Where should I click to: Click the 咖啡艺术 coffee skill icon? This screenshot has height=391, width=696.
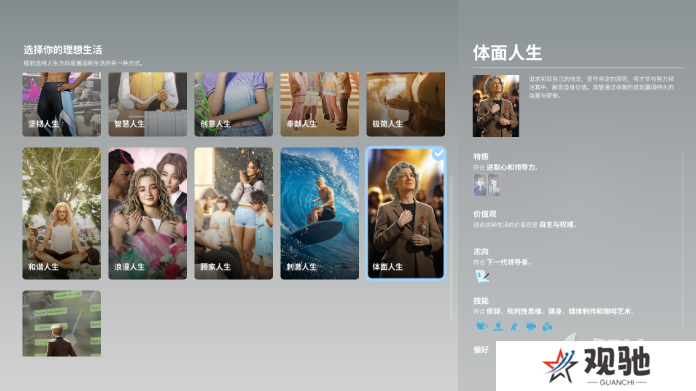point(547,326)
